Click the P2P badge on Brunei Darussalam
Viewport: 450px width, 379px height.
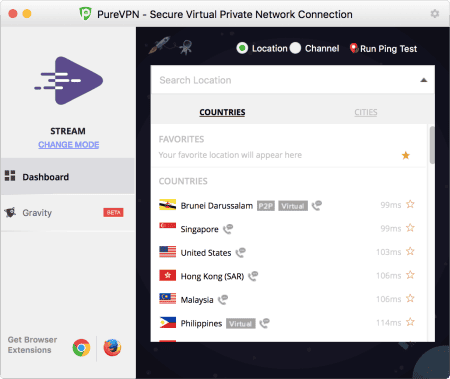point(266,206)
